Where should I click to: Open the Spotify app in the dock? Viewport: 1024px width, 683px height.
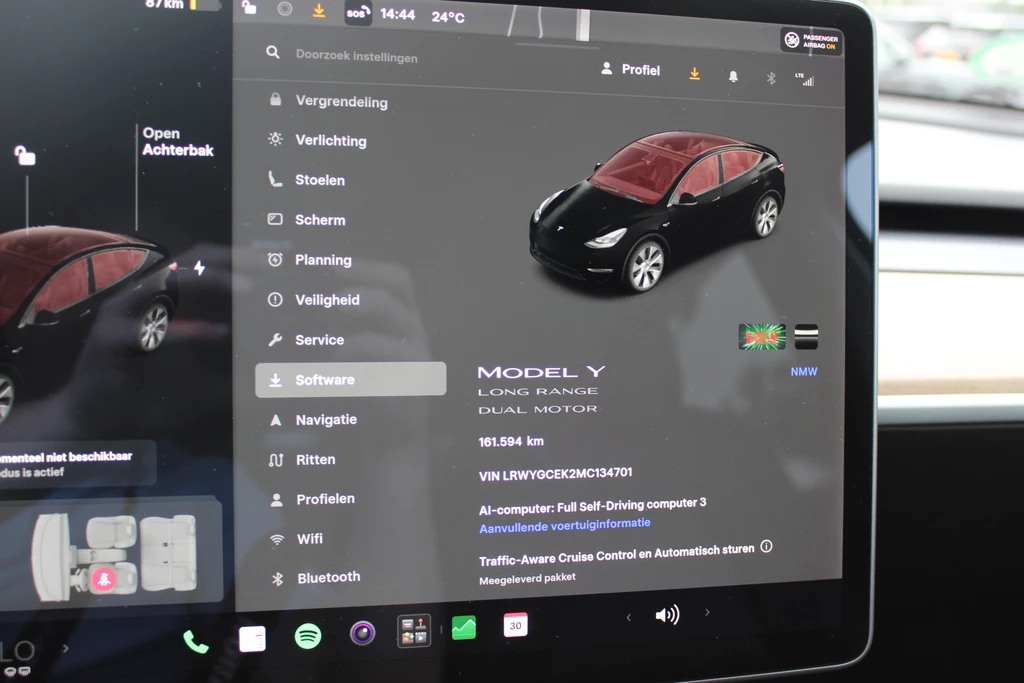[308, 635]
